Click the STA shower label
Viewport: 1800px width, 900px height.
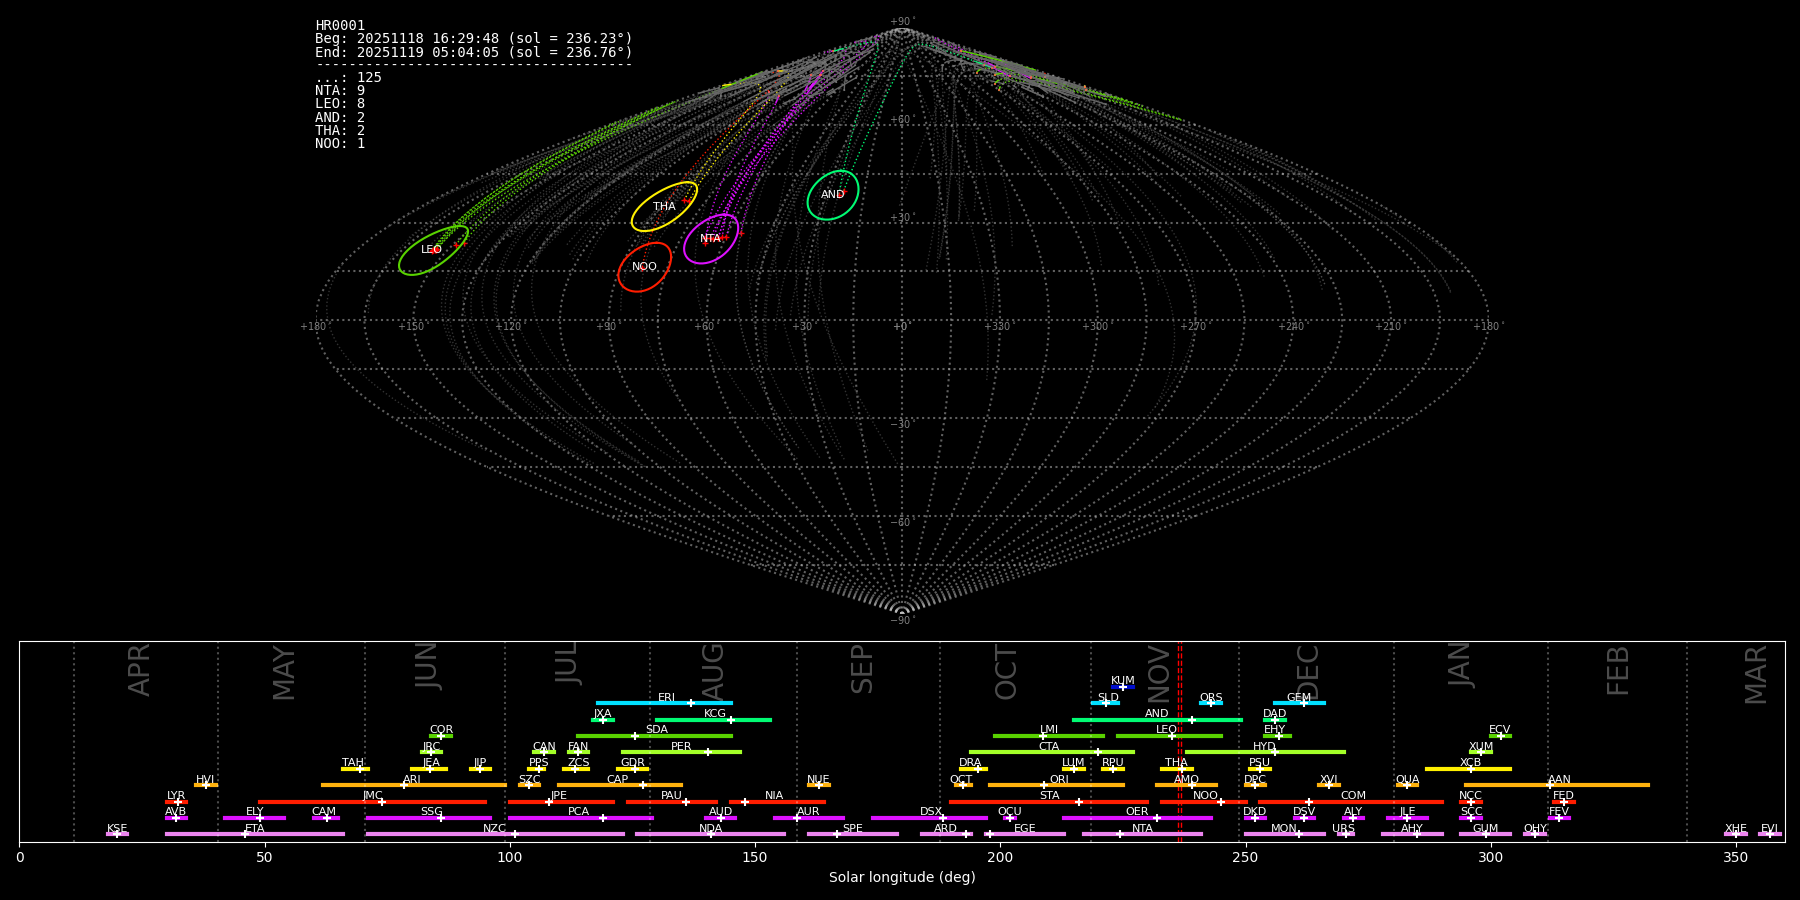(x=1049, y=796)
